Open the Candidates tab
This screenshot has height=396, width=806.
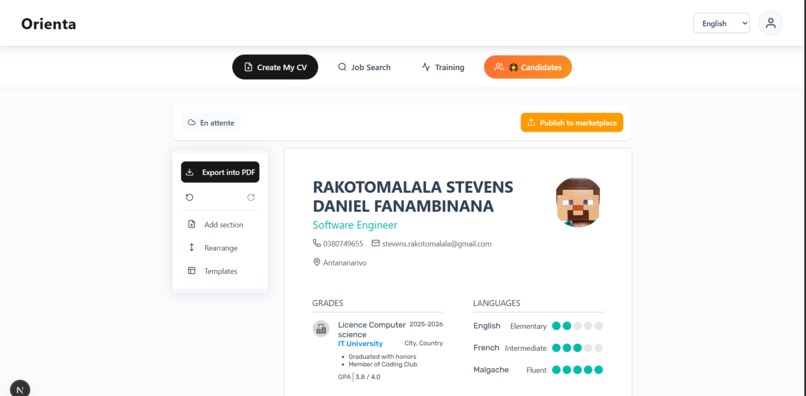527,67
